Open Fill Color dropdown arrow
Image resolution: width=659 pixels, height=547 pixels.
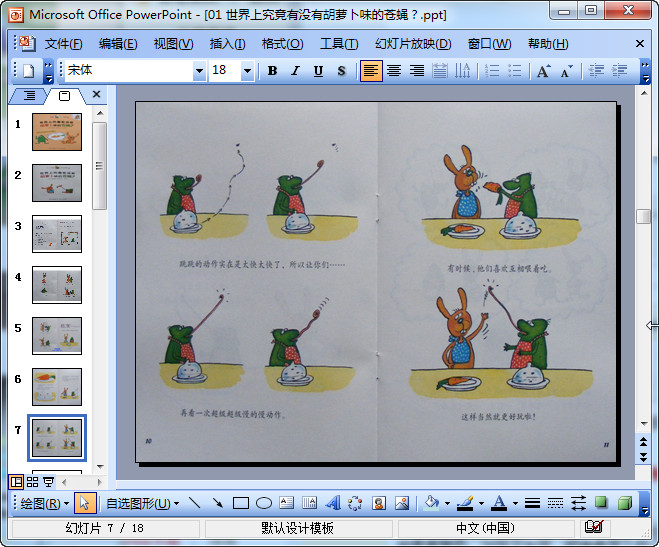[447, 503]
